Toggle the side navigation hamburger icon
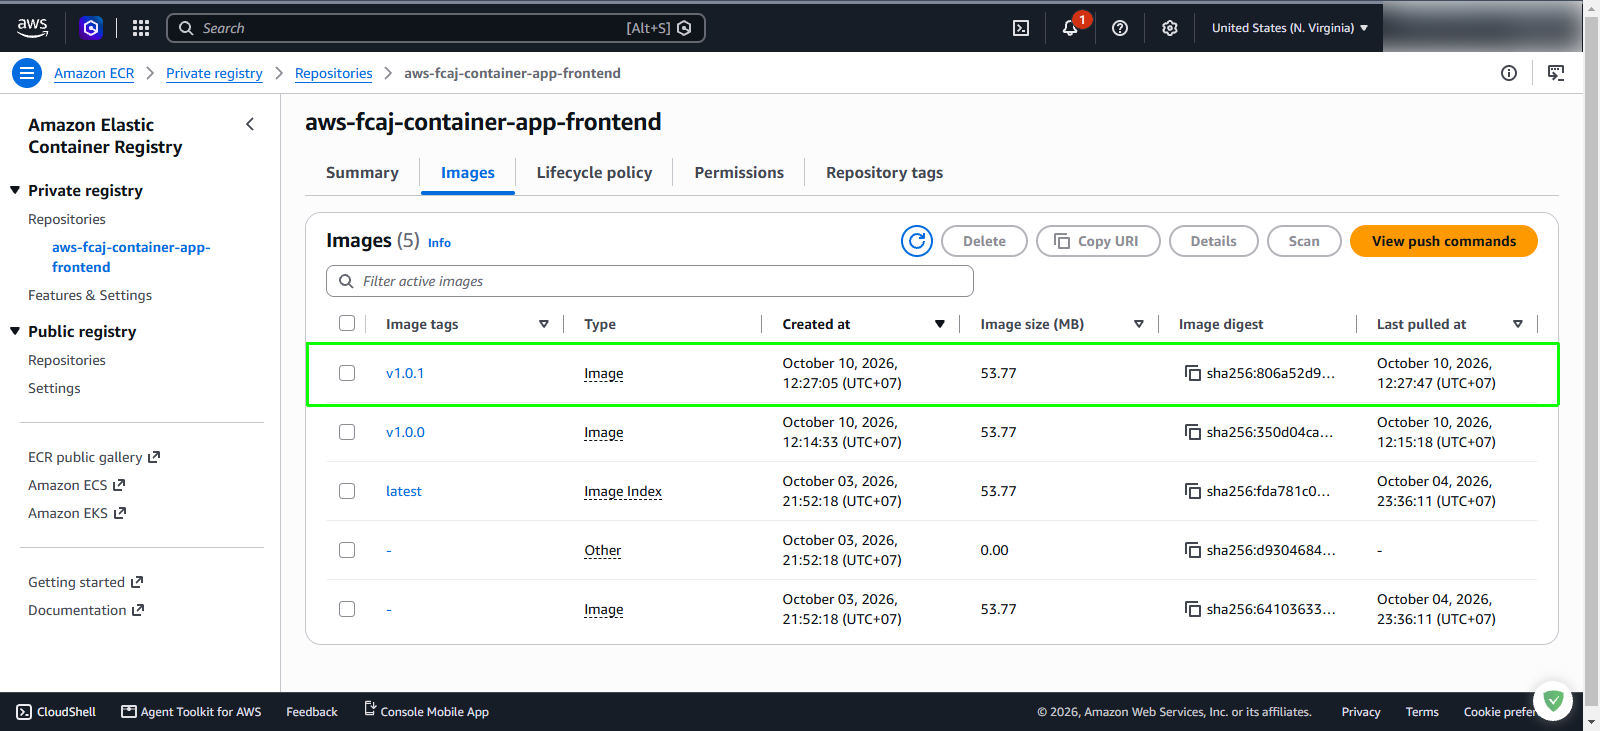1600x731 pixels. coord(27,73)
